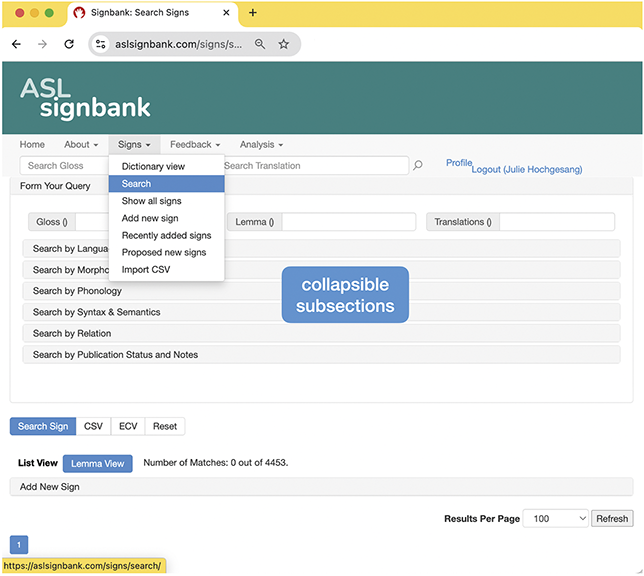Click the Search Translation field
Viewport: 644px width, 576px height.
coord(316,166)
